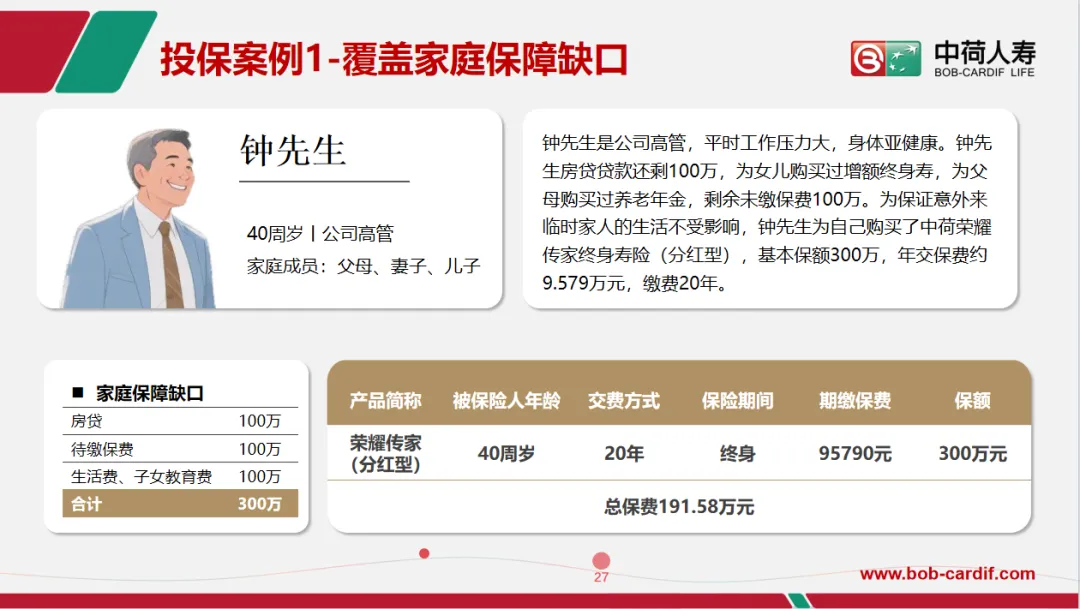Select the 300万元 coverage cell
The image size is (1080, 609).
tap(973, 453)
